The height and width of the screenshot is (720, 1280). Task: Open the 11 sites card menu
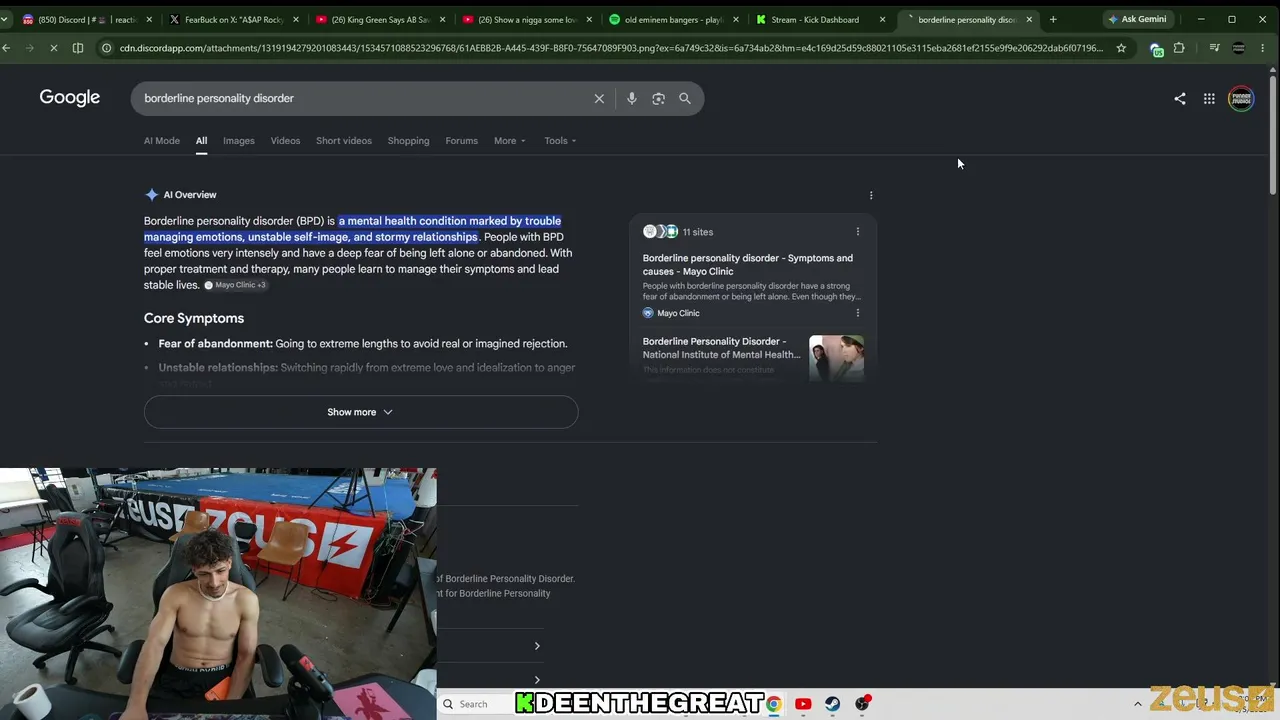click(857, 232)
